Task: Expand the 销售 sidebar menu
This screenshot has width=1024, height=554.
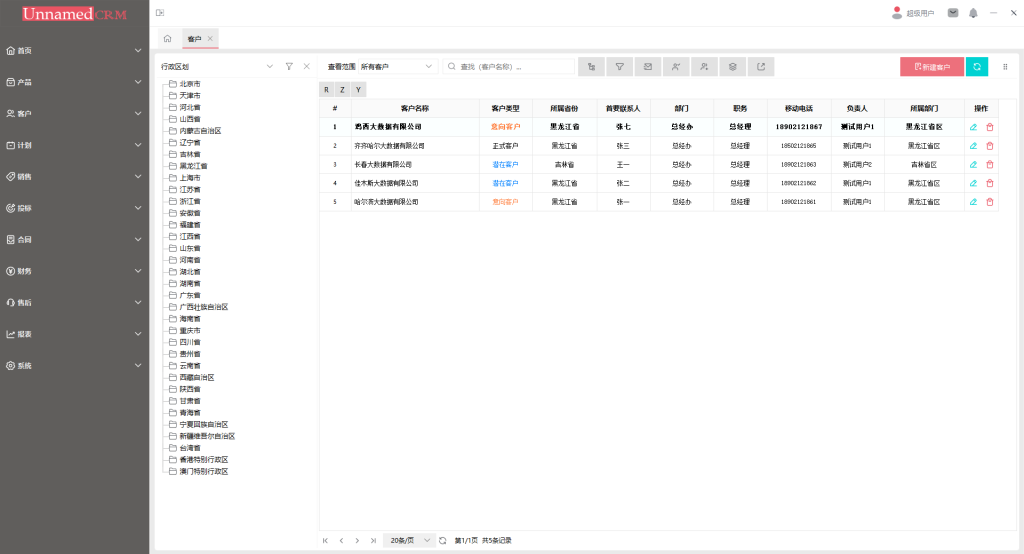Action: 74,176
